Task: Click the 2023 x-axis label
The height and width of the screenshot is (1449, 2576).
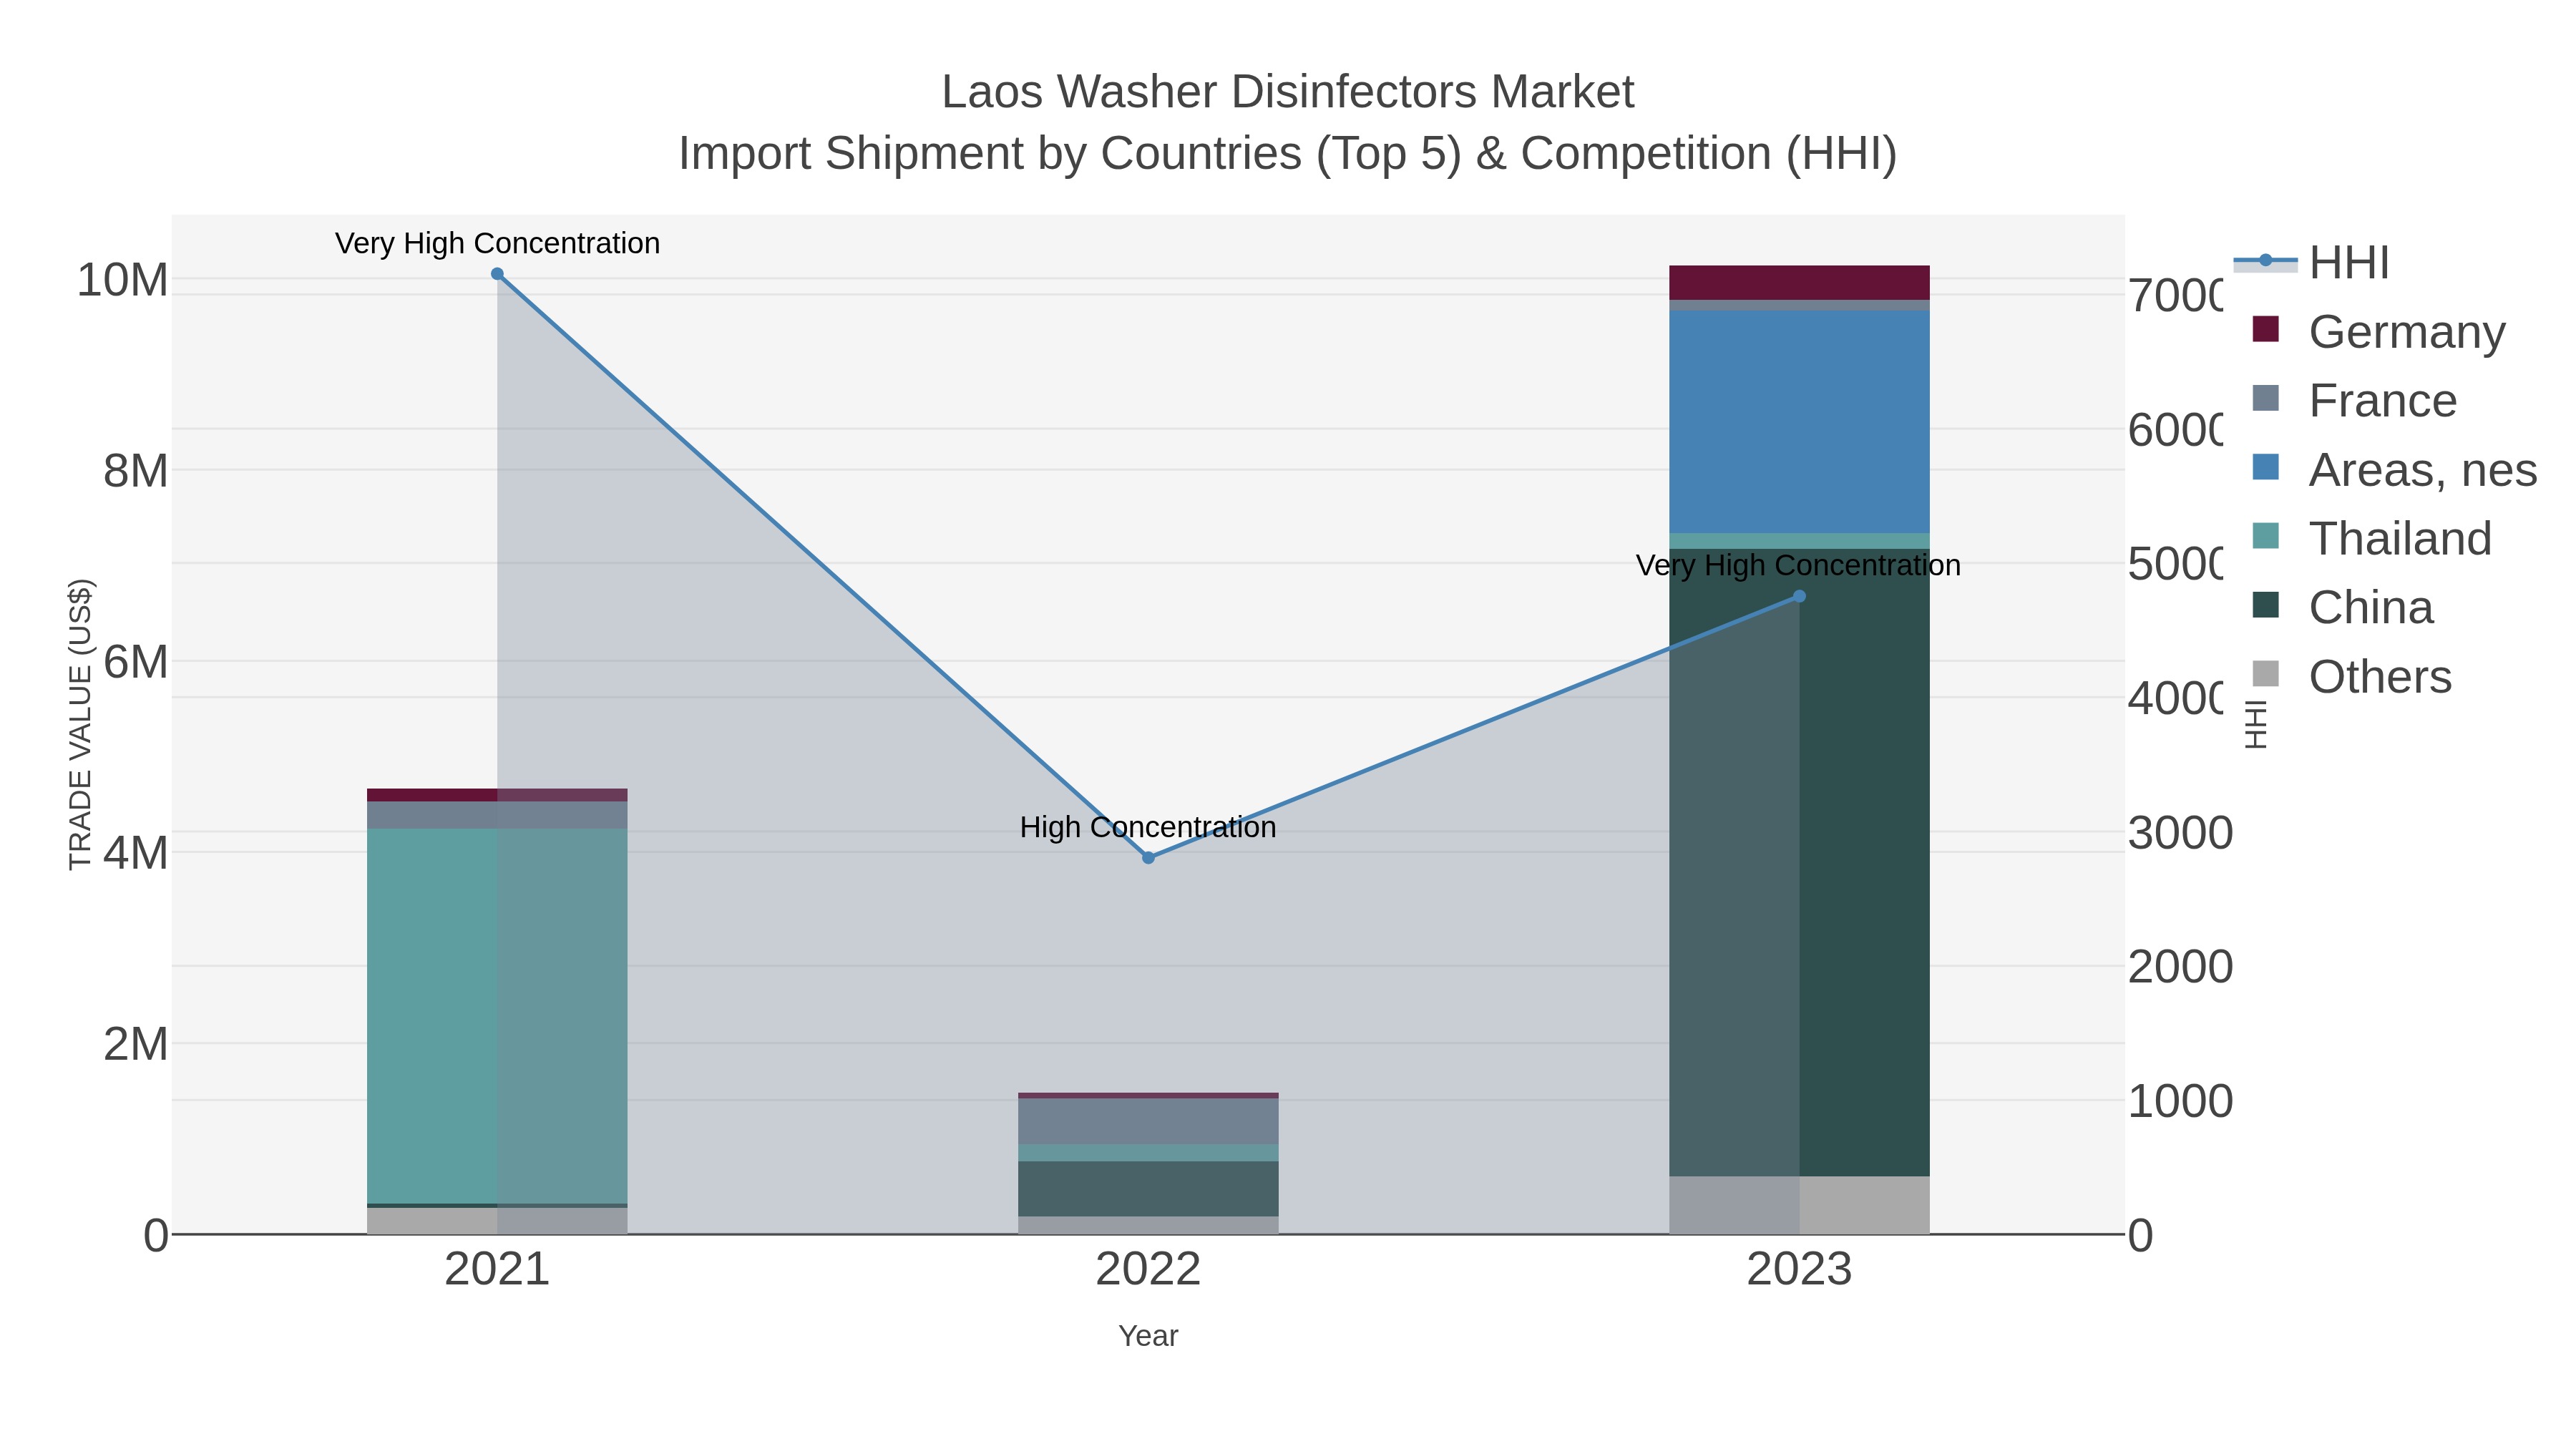Action: pyautogui.click(x=1799, y=1270)
